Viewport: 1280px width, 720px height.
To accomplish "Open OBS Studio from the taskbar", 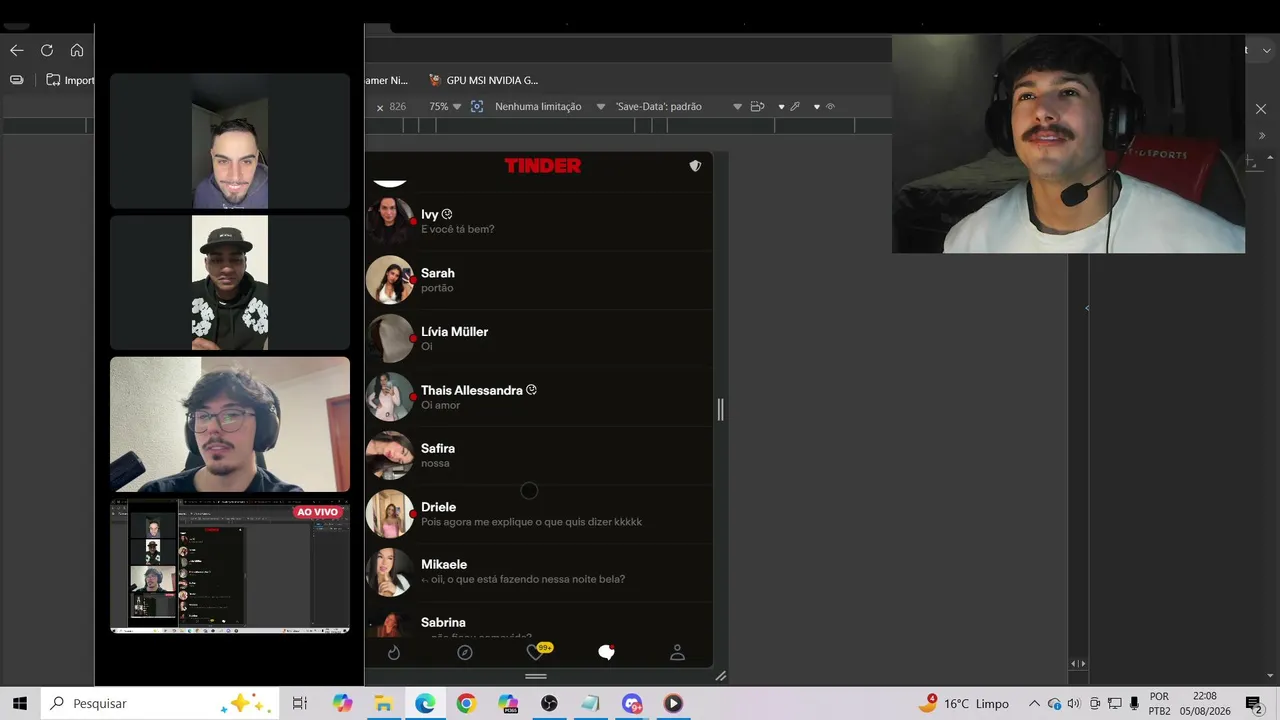I will tap(549, 703).
